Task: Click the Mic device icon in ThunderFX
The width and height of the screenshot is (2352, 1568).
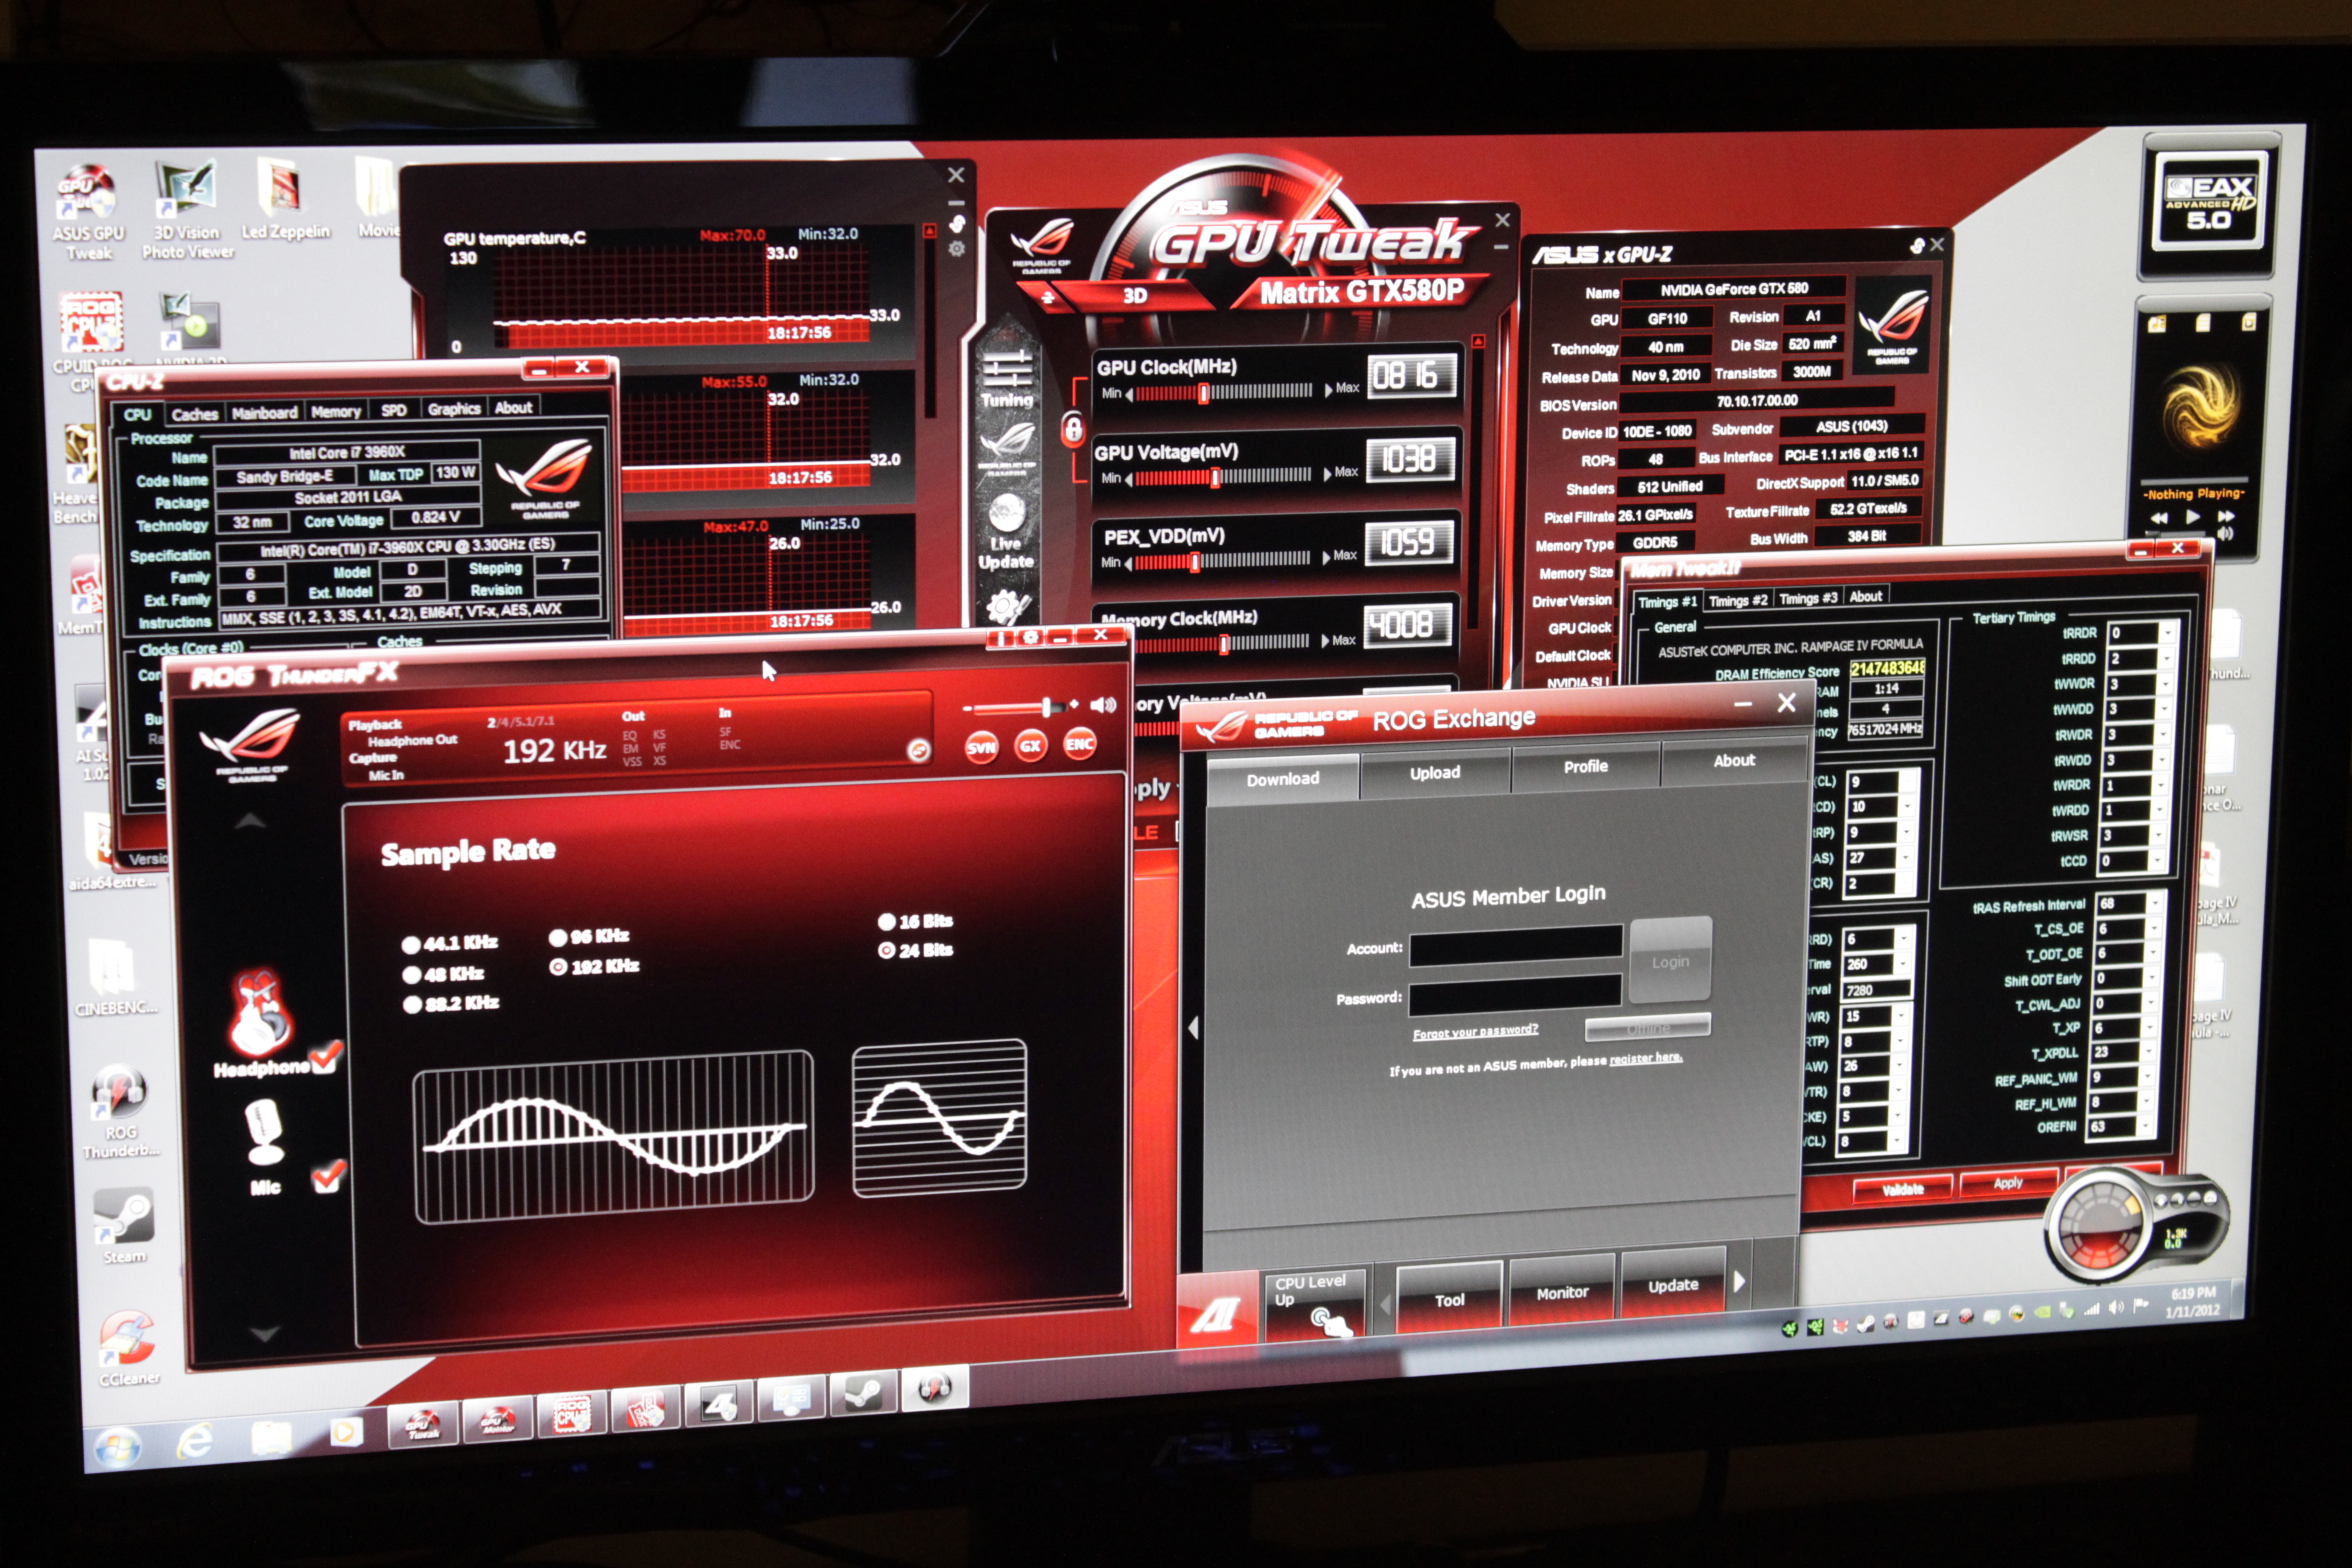Action: [265, 1133]
